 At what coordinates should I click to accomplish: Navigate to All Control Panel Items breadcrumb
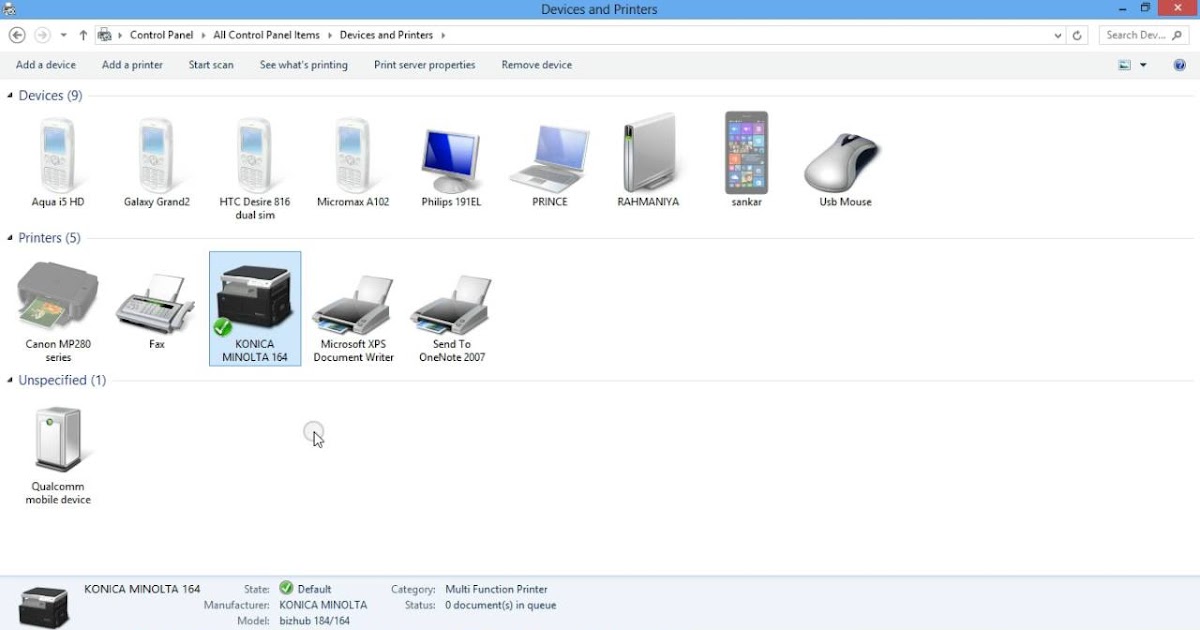click(x=267, y=35)
